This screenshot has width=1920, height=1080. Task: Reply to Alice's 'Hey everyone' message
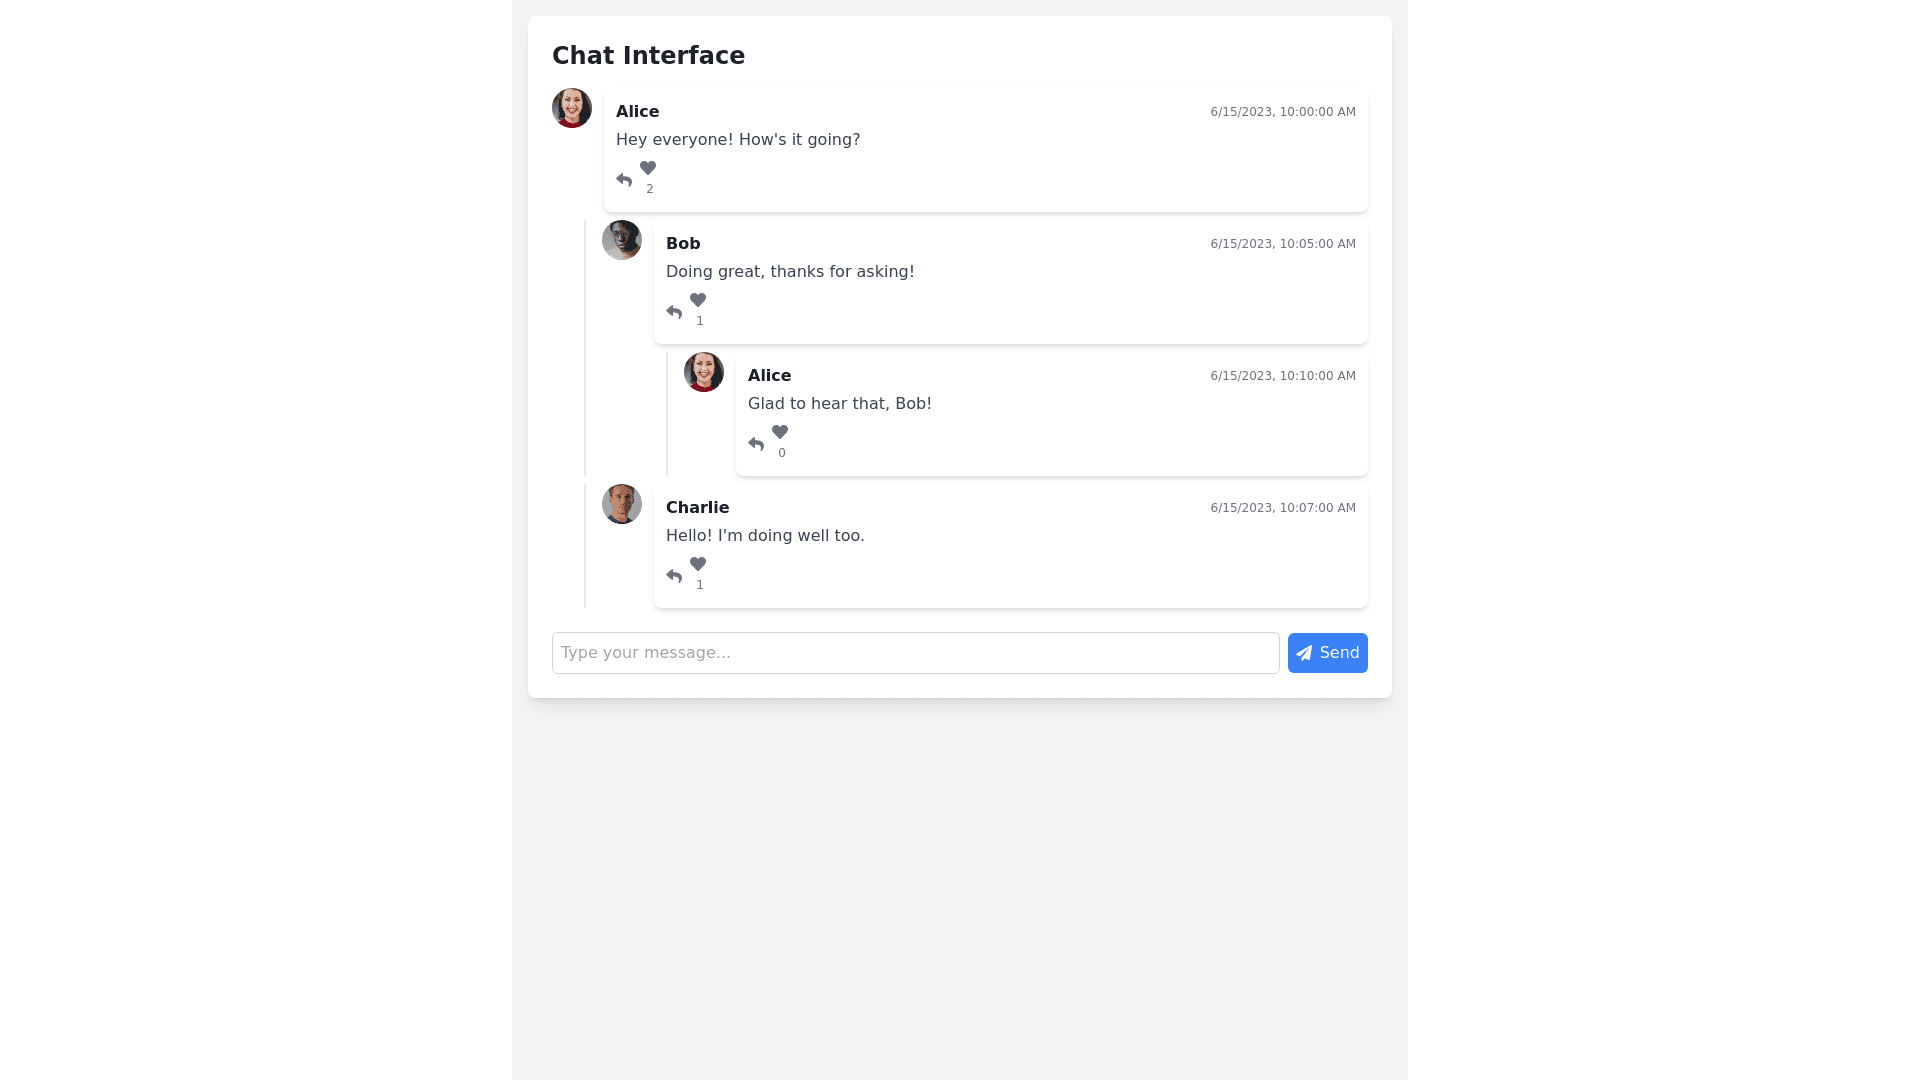[x=624, y=180]
